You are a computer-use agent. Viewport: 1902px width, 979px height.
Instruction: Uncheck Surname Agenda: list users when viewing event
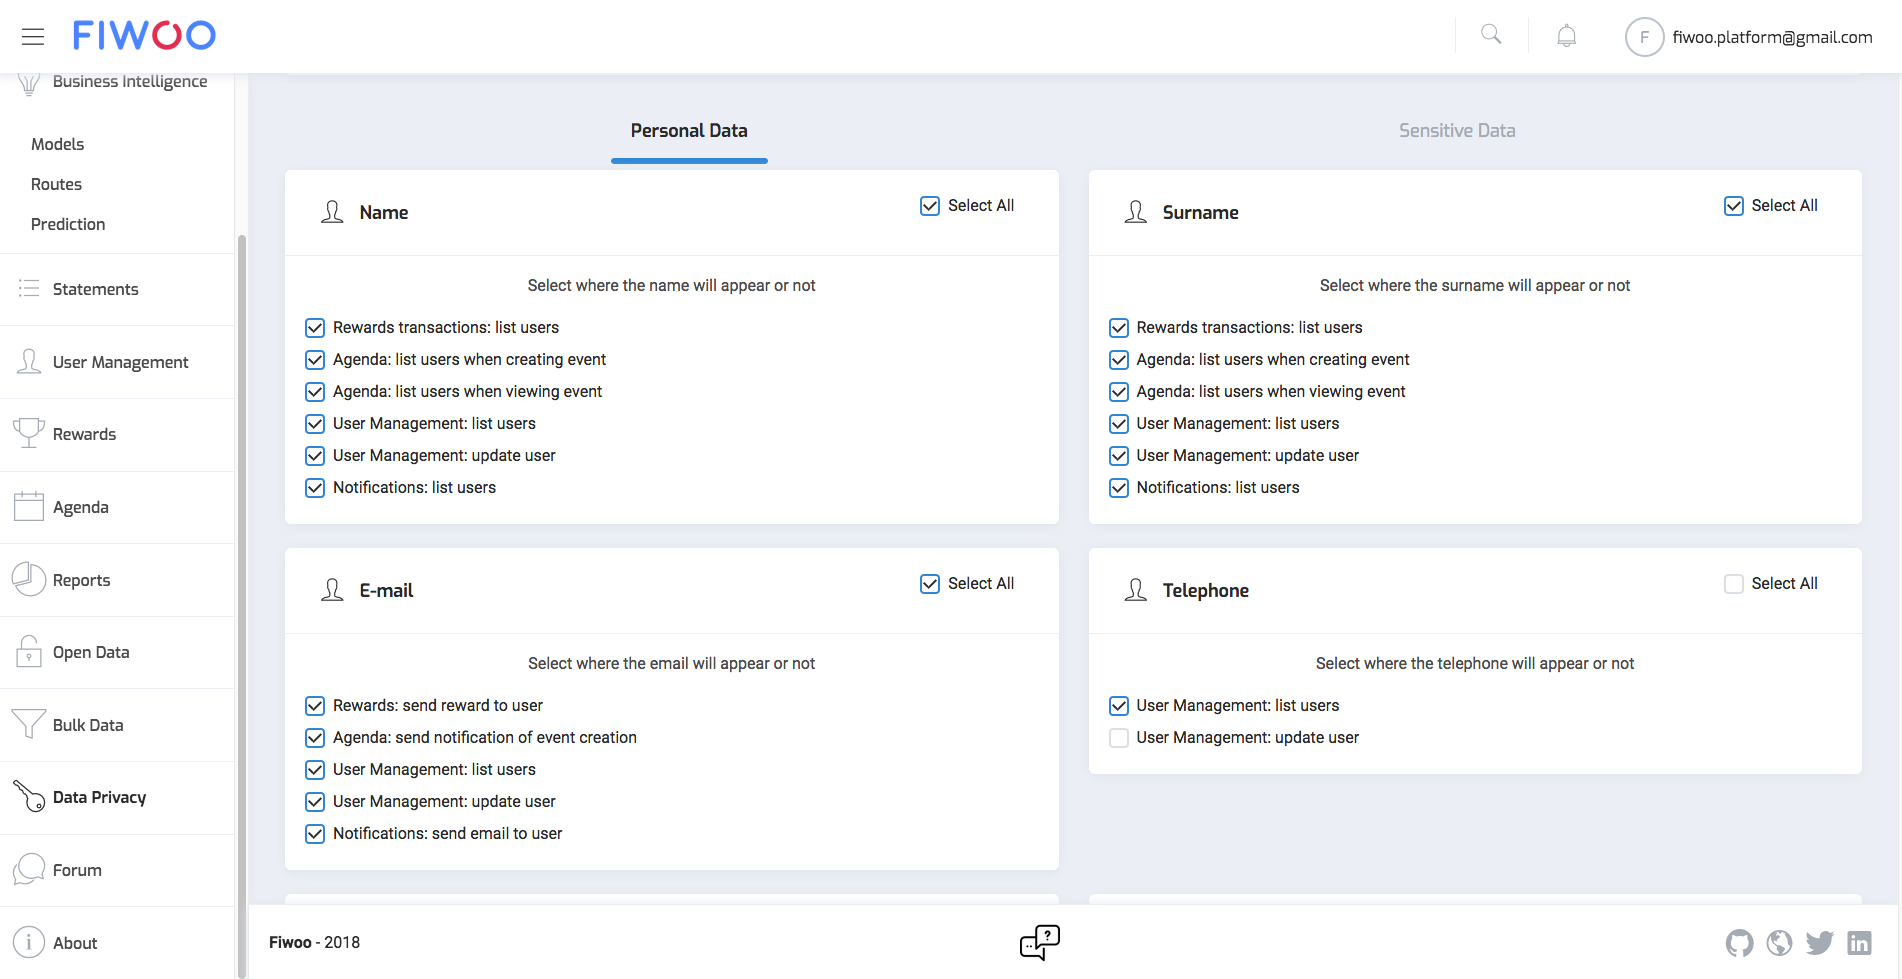pyautogui.click(x=1119, y=392)
